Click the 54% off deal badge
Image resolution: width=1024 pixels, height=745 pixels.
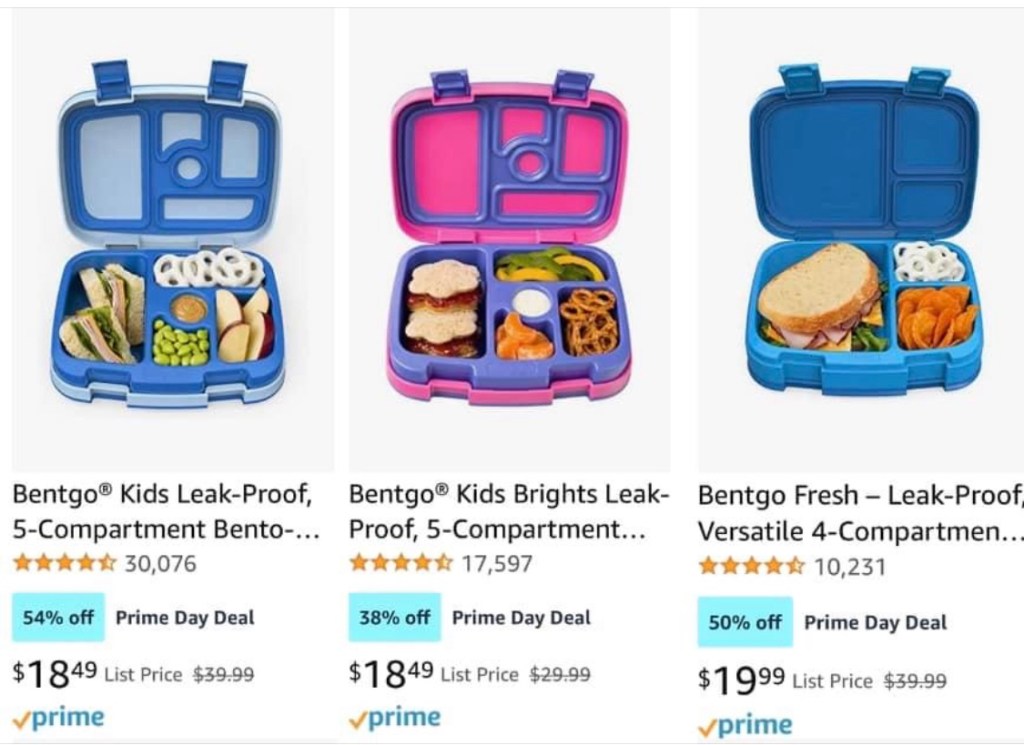tap(59, 617)
